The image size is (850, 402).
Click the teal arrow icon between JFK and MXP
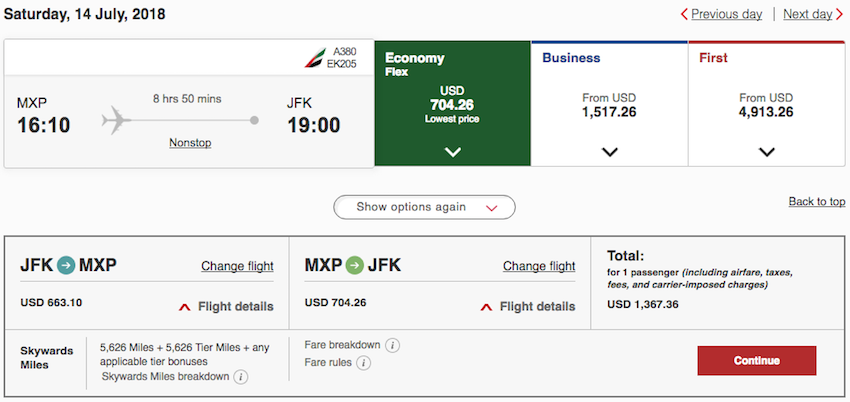point(66,265)
